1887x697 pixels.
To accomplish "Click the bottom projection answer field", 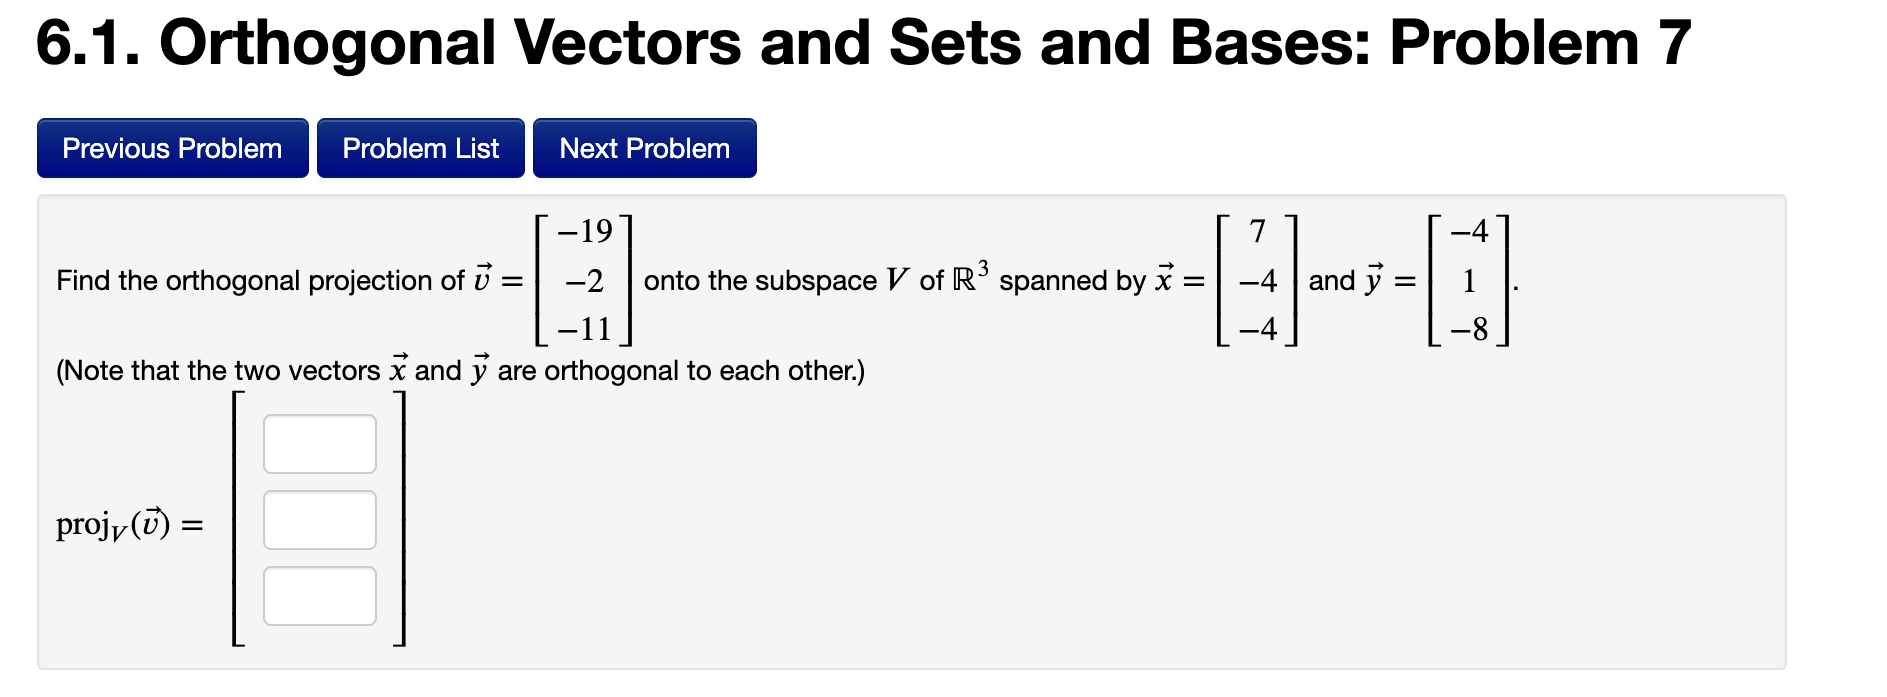I will (x=320, y=596).
